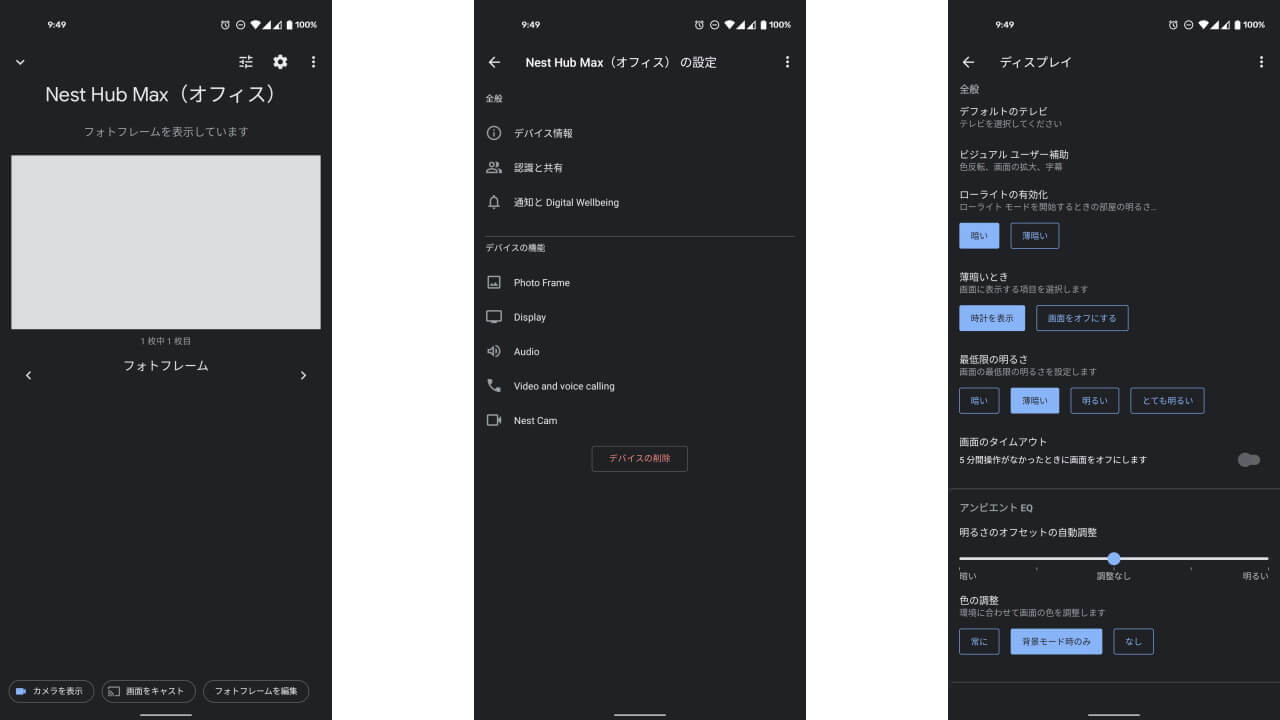This screenshot has width=1280, height=720.
Task: Go to next photo frame arrow
Action: click(x=304, y=375)
